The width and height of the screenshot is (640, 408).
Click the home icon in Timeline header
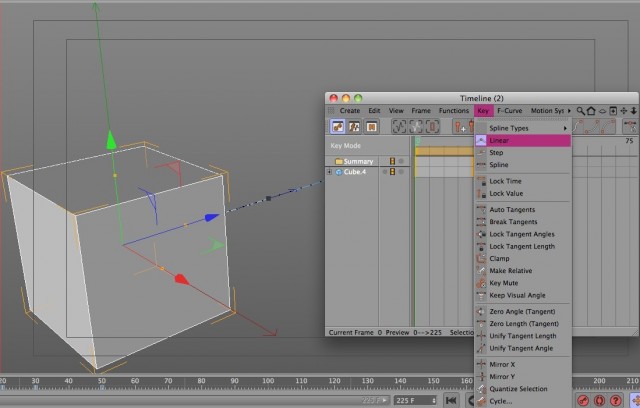click(591, 111)
